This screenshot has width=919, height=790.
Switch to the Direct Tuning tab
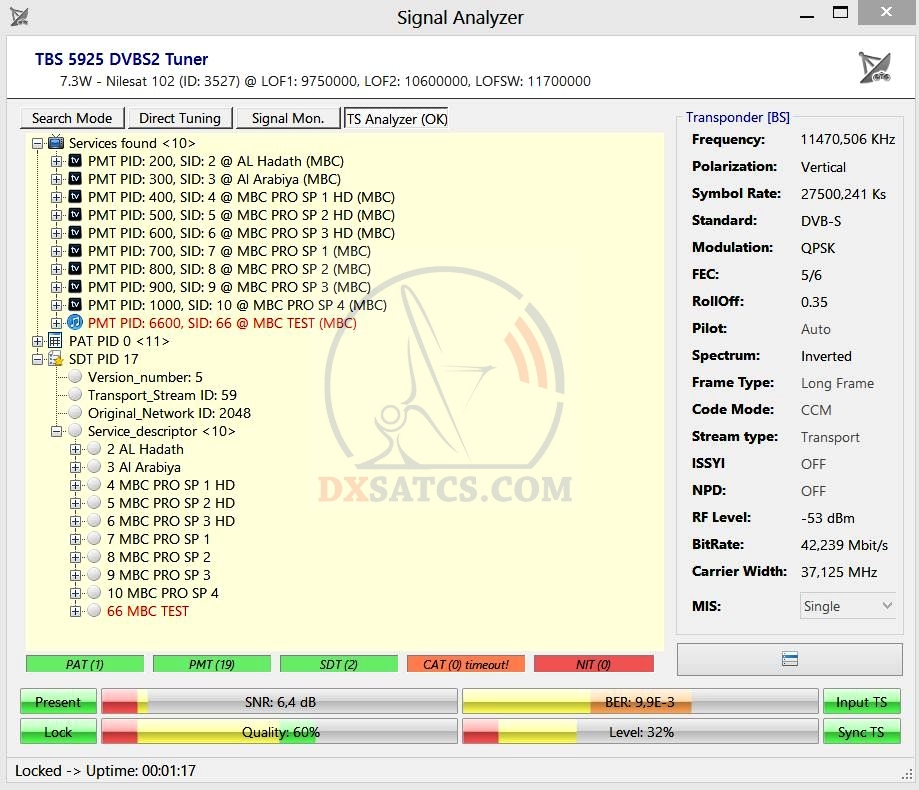coord(180,118)
